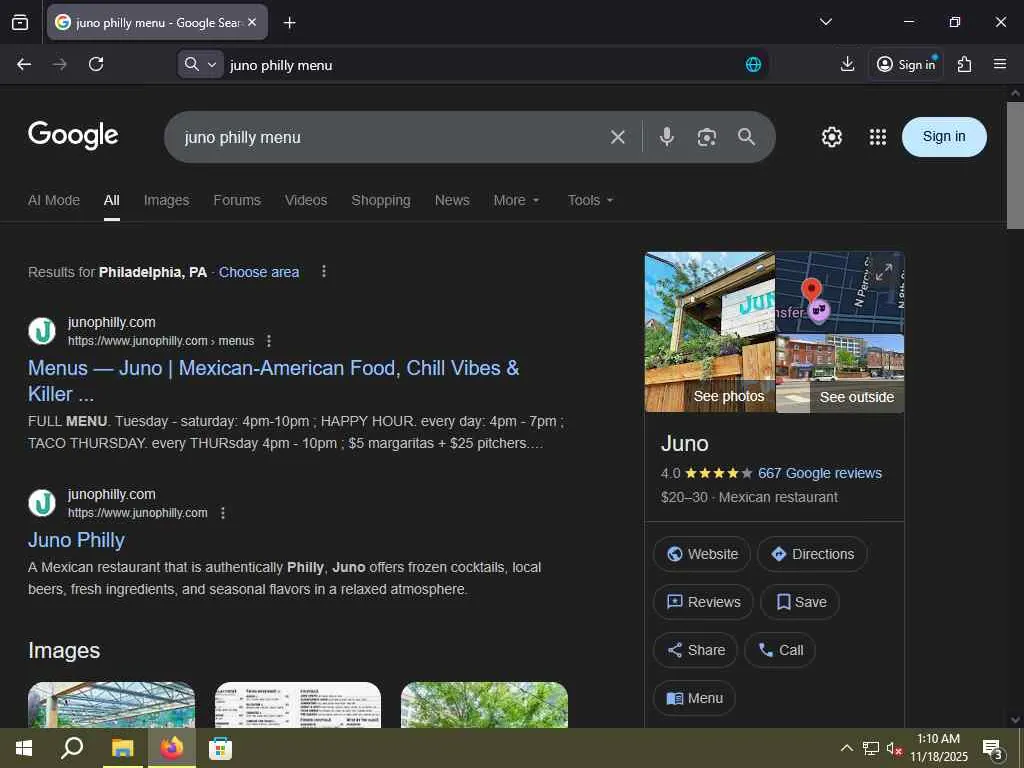
Task: Start voice search with microphone icon
Action: coord(666,136)
